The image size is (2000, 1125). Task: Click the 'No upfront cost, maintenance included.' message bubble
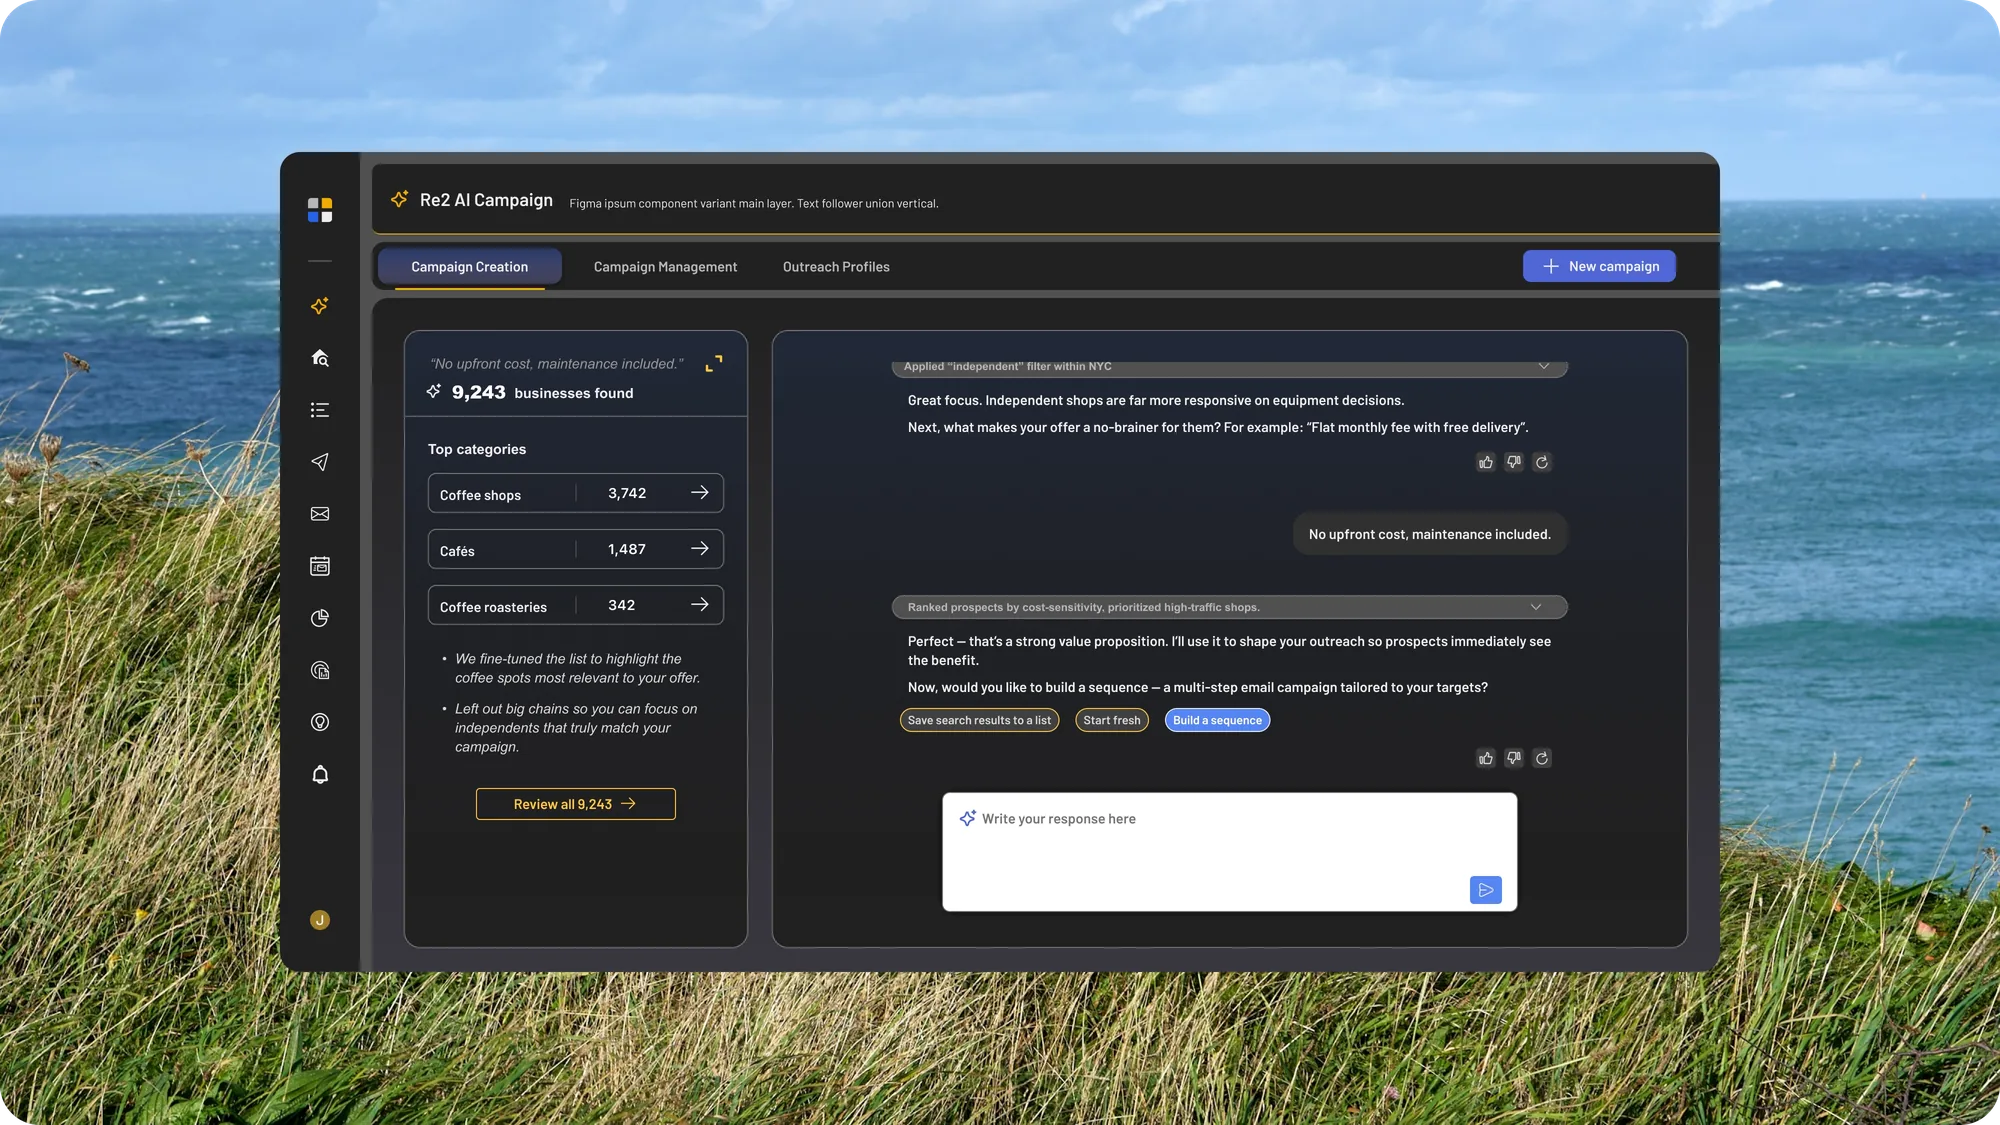1430,534
